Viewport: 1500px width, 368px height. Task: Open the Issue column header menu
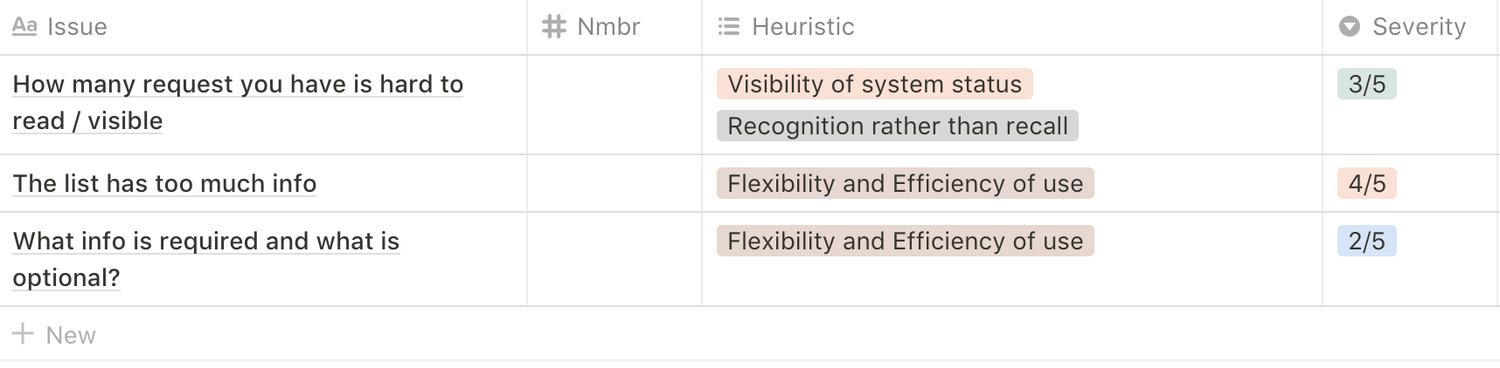pyautogui.click(x=263, y=27)
